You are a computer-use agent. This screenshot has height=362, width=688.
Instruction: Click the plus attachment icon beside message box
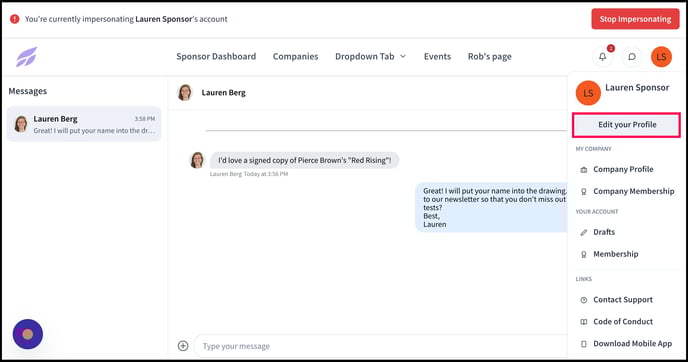point(183,346)
